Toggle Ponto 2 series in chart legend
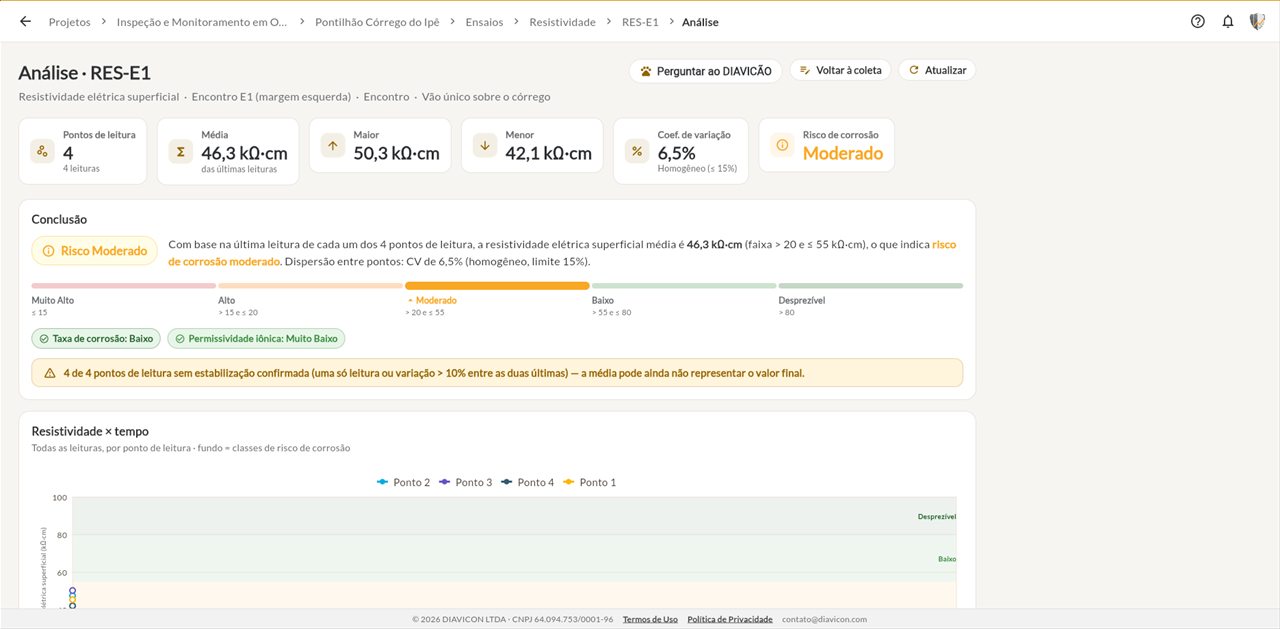The height and width of the screenshot is (629, 1280). (x=404, y=482)
